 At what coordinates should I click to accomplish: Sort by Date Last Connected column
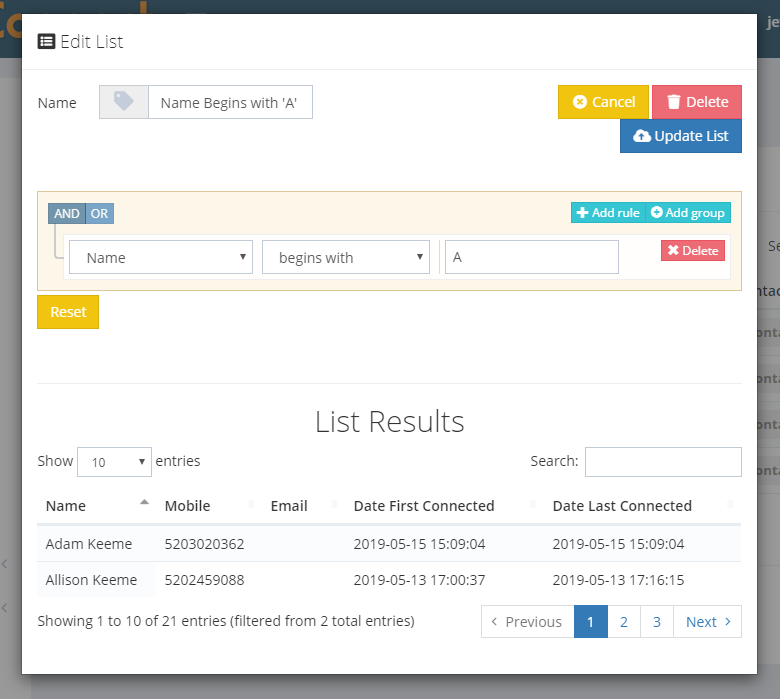pos(642,506)
